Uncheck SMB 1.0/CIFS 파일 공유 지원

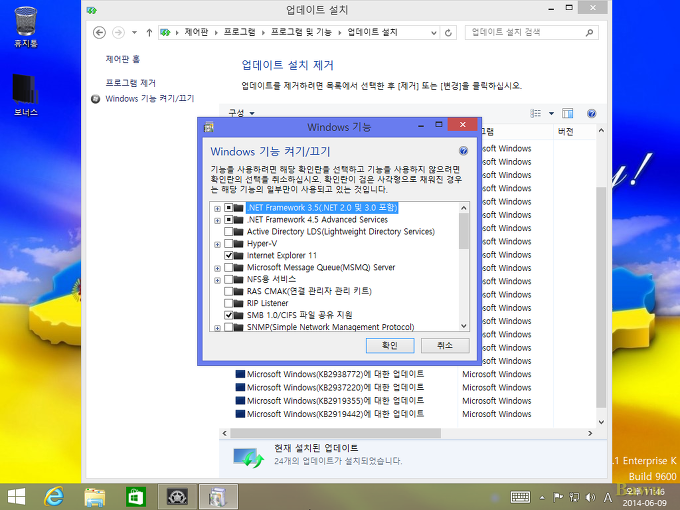(x=229, y=315)
